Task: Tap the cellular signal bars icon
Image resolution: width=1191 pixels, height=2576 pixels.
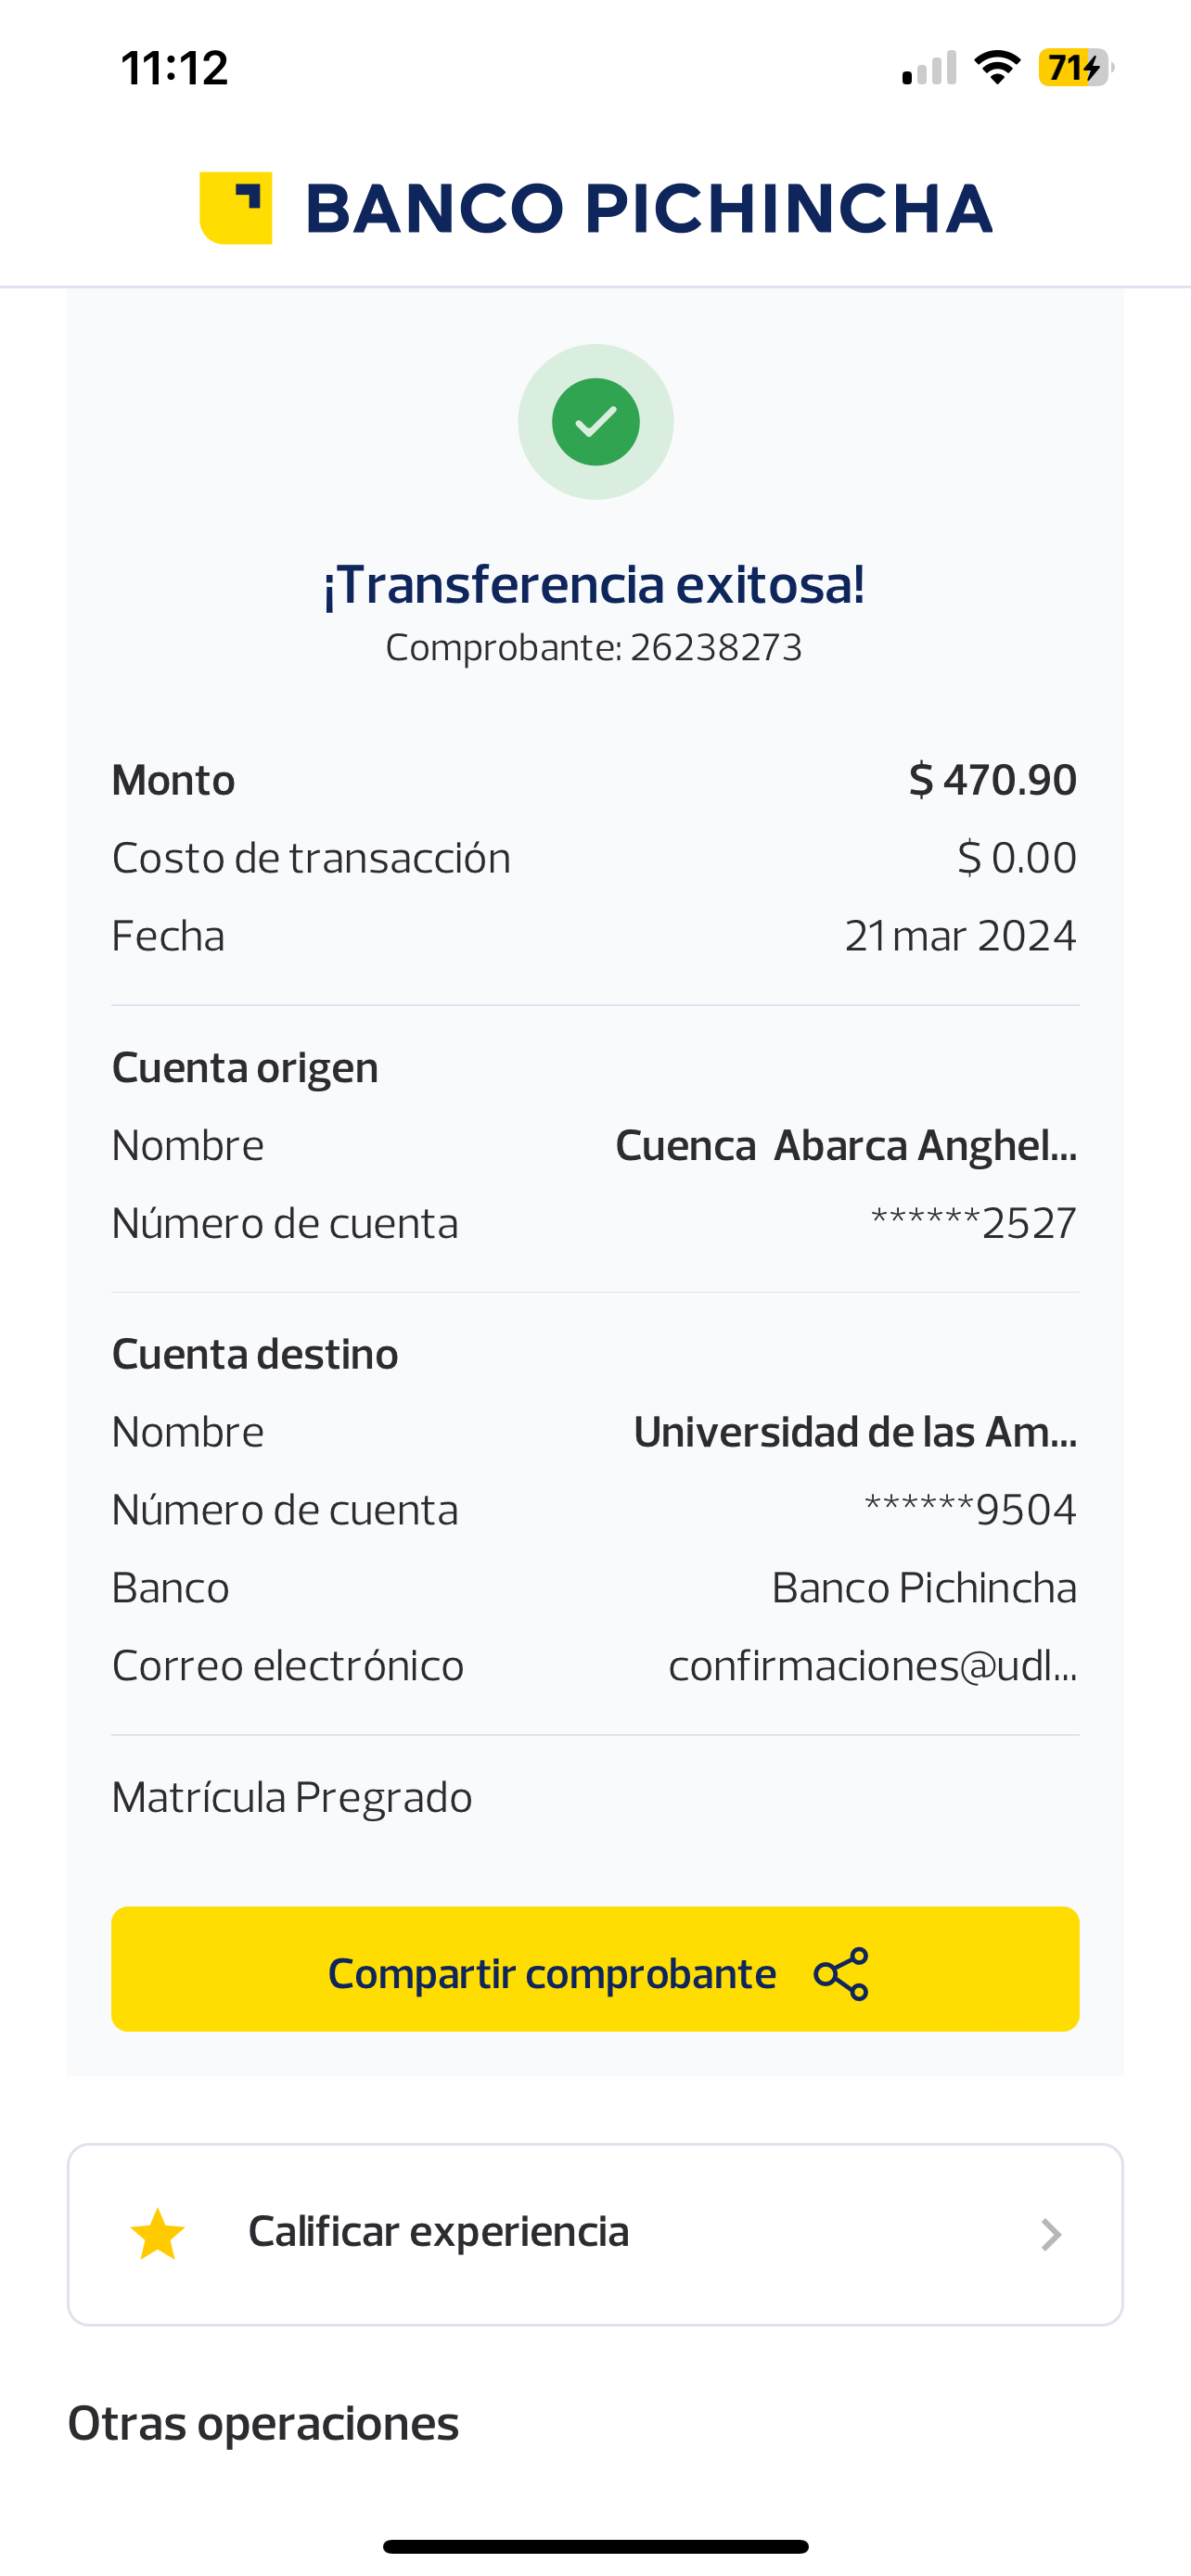Action: (929, 68)
